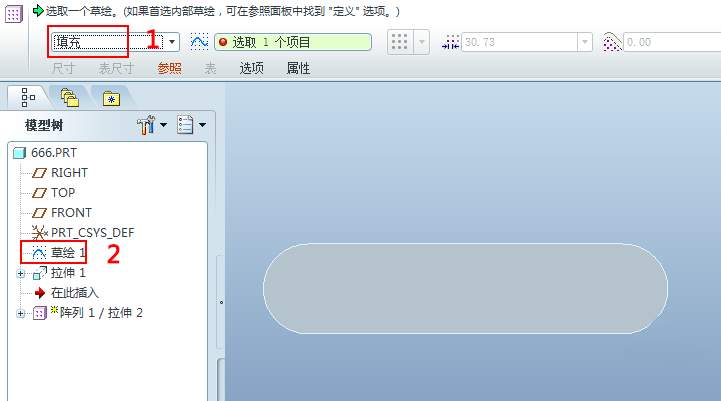The image size is (721, 401).
Task: Click the 666.PRT part icon
Action: coord(19,153)
